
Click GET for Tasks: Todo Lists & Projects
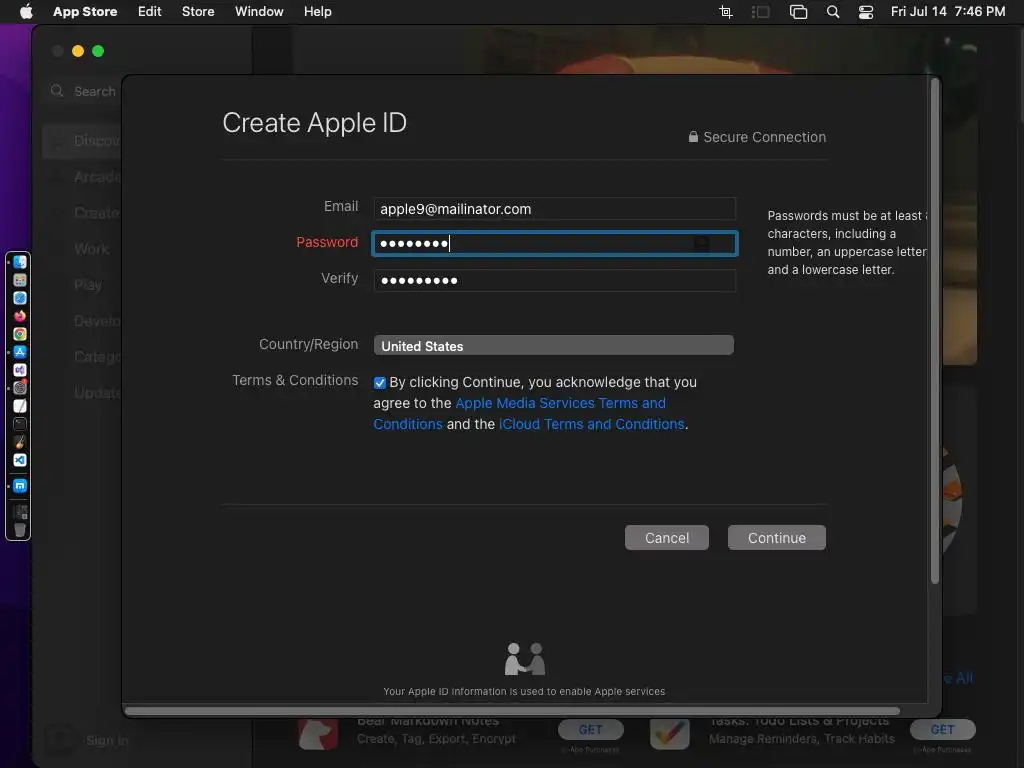[943, 729]
